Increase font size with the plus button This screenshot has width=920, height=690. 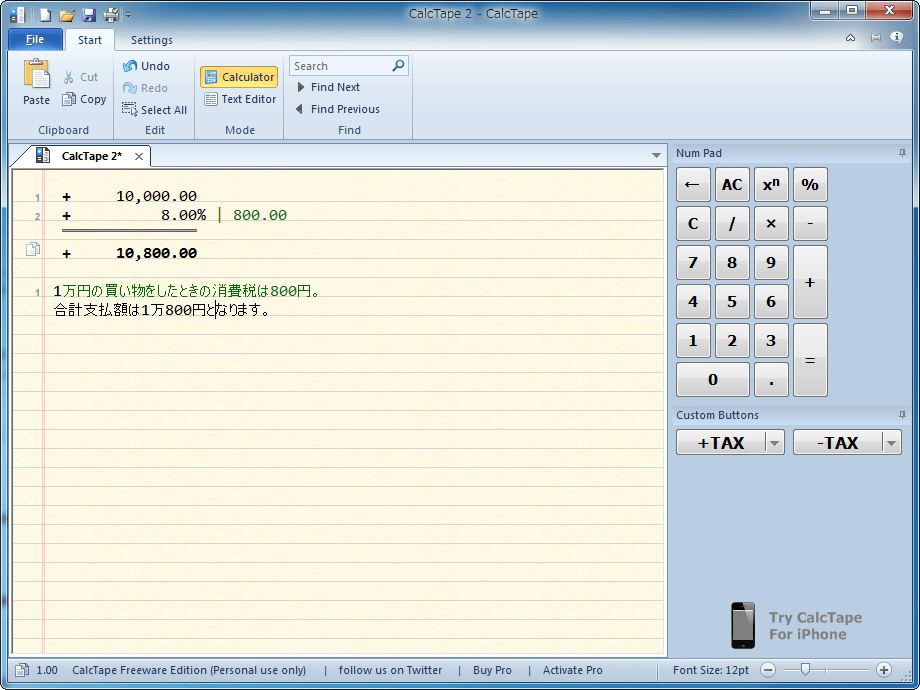(x=884, y=670)
